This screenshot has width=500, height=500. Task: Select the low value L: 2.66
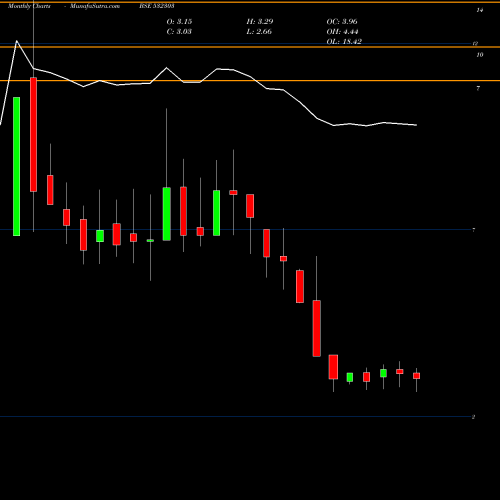click(259, 32)
